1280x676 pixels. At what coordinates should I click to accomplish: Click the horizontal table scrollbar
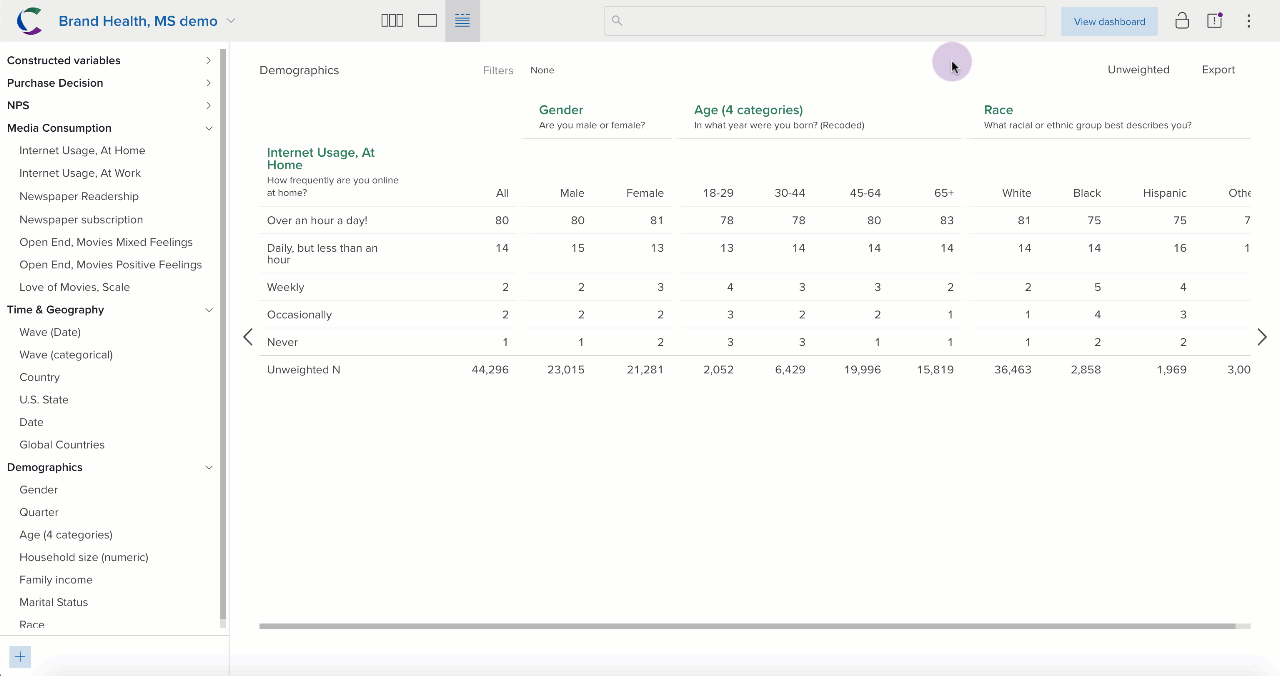point(748,626)
